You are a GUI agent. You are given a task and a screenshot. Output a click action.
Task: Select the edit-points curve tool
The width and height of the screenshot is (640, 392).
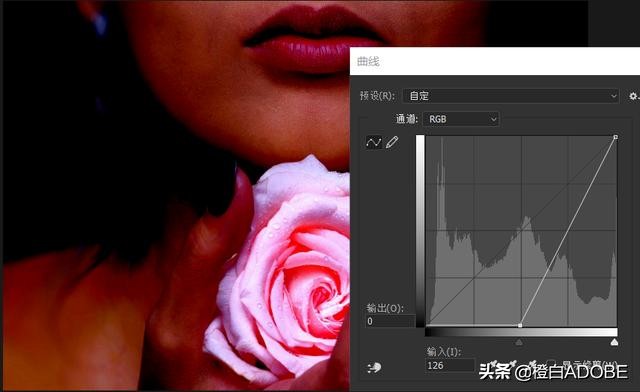pos(373,143)
